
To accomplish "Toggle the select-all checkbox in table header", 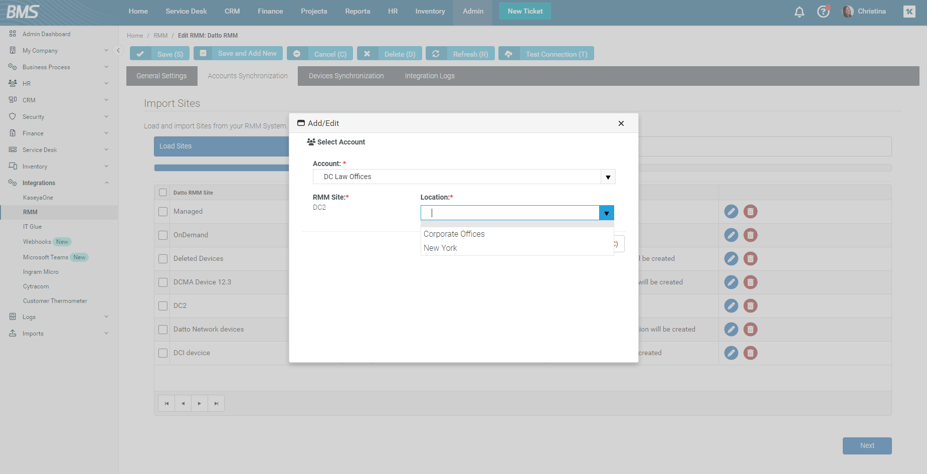I will (x=163, y=192).
